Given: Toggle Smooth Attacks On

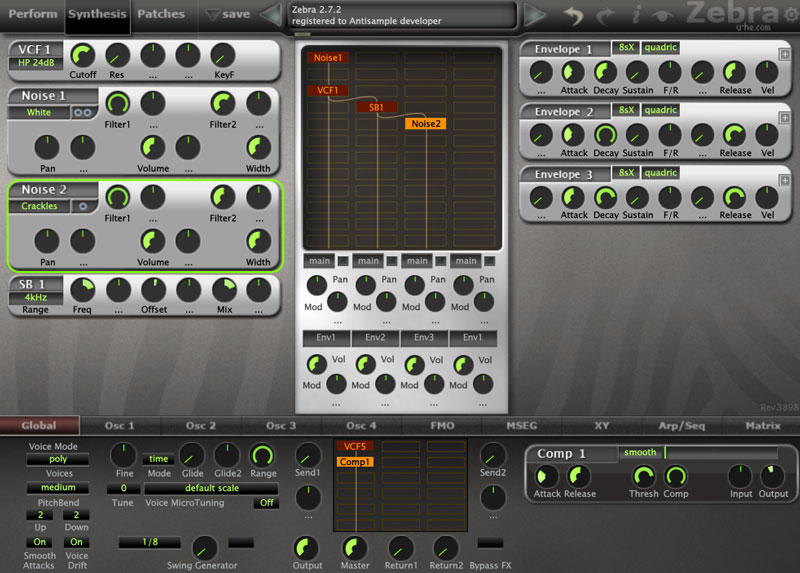Looking at the screenshot, I should [x=39, y=542].
